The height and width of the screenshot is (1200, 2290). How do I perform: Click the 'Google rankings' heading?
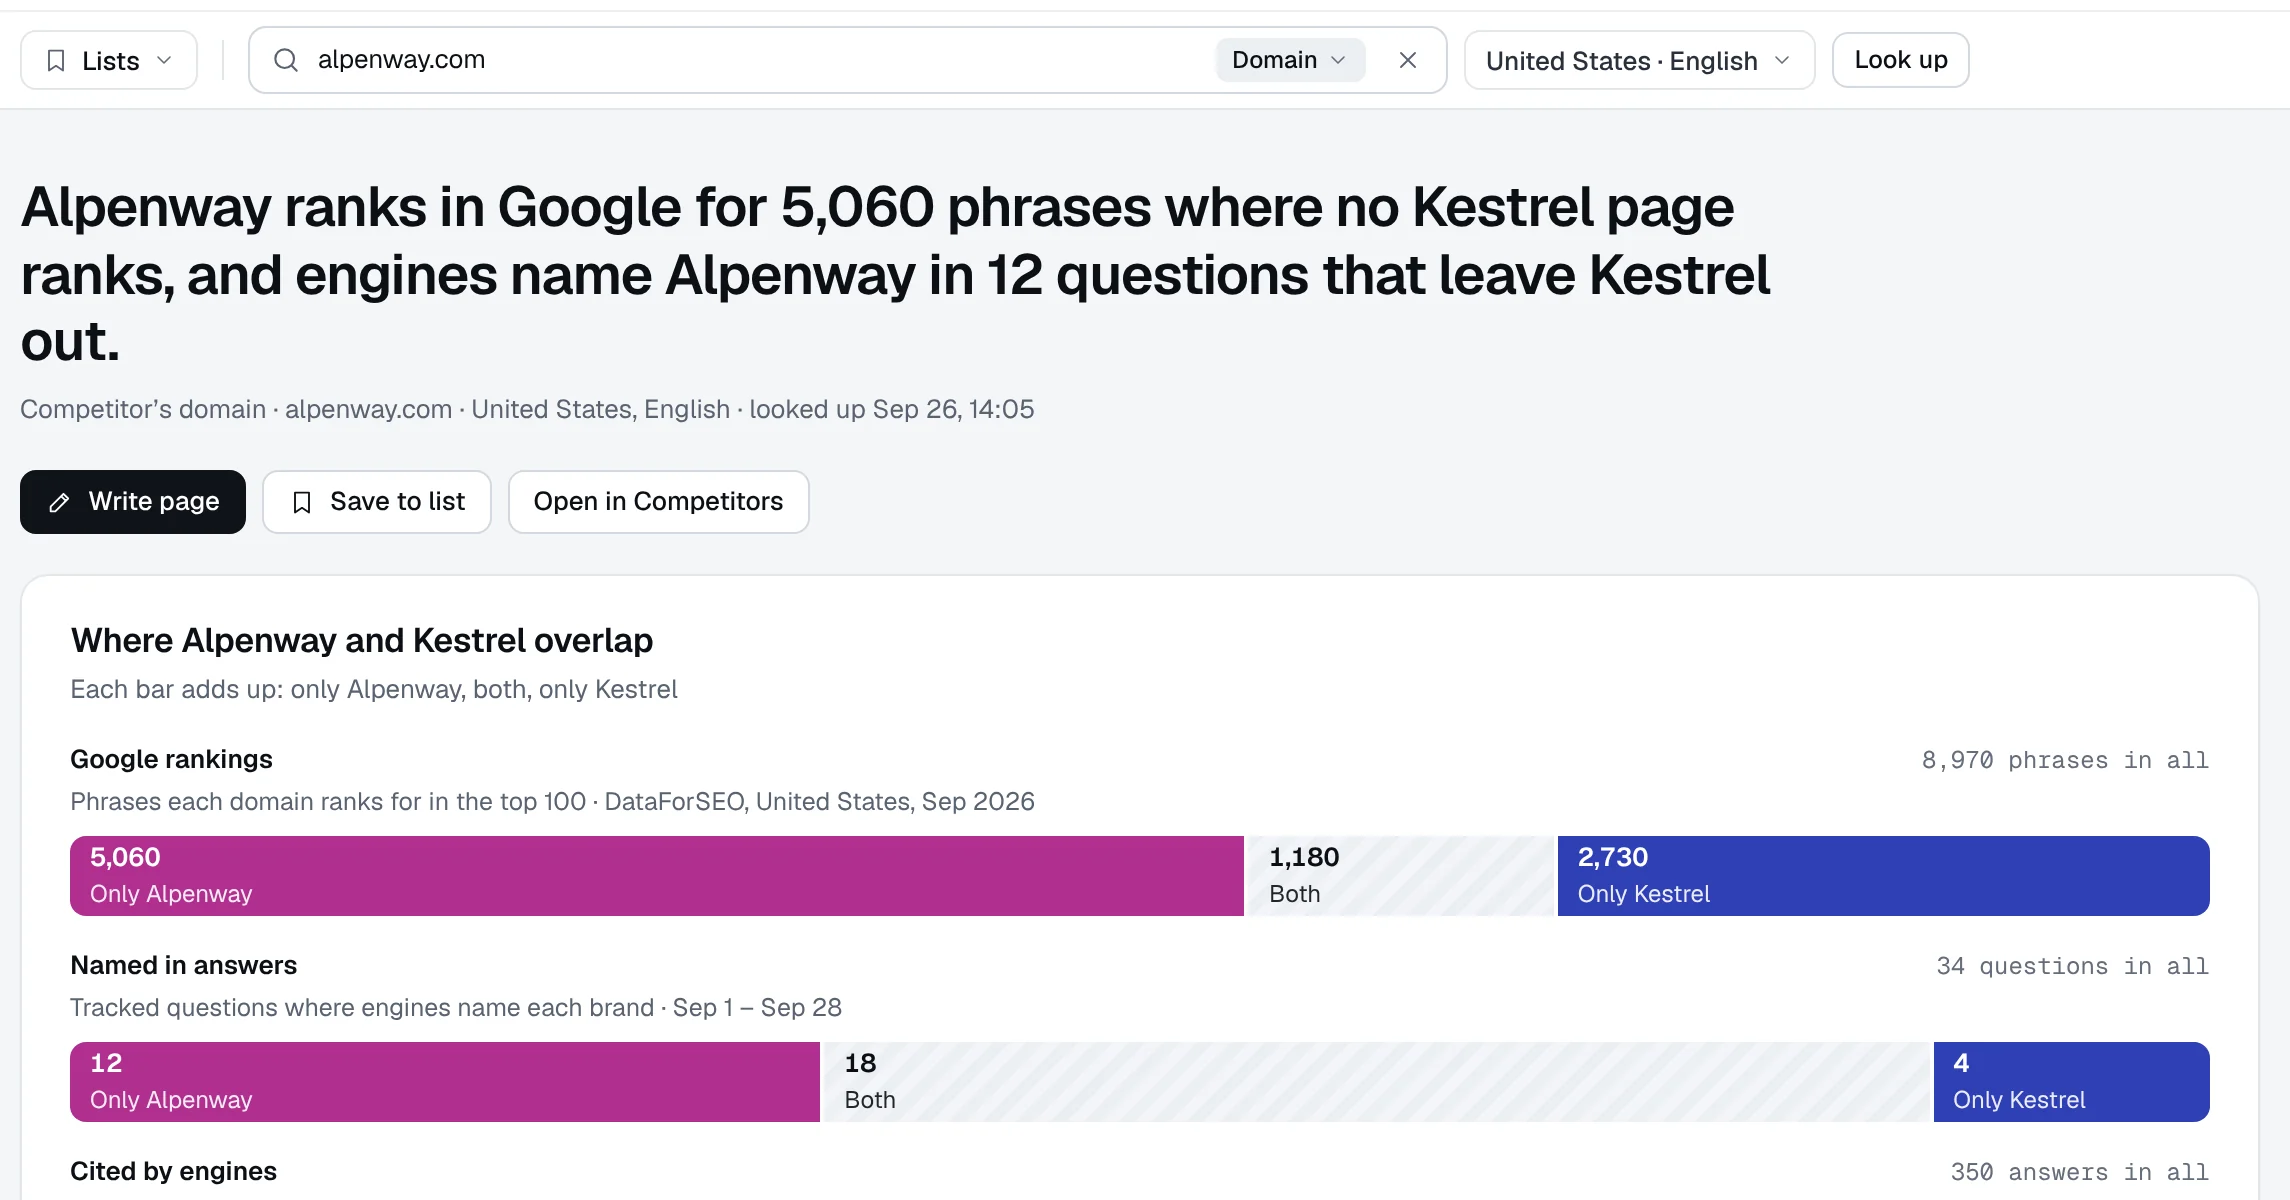coord(171,760)
